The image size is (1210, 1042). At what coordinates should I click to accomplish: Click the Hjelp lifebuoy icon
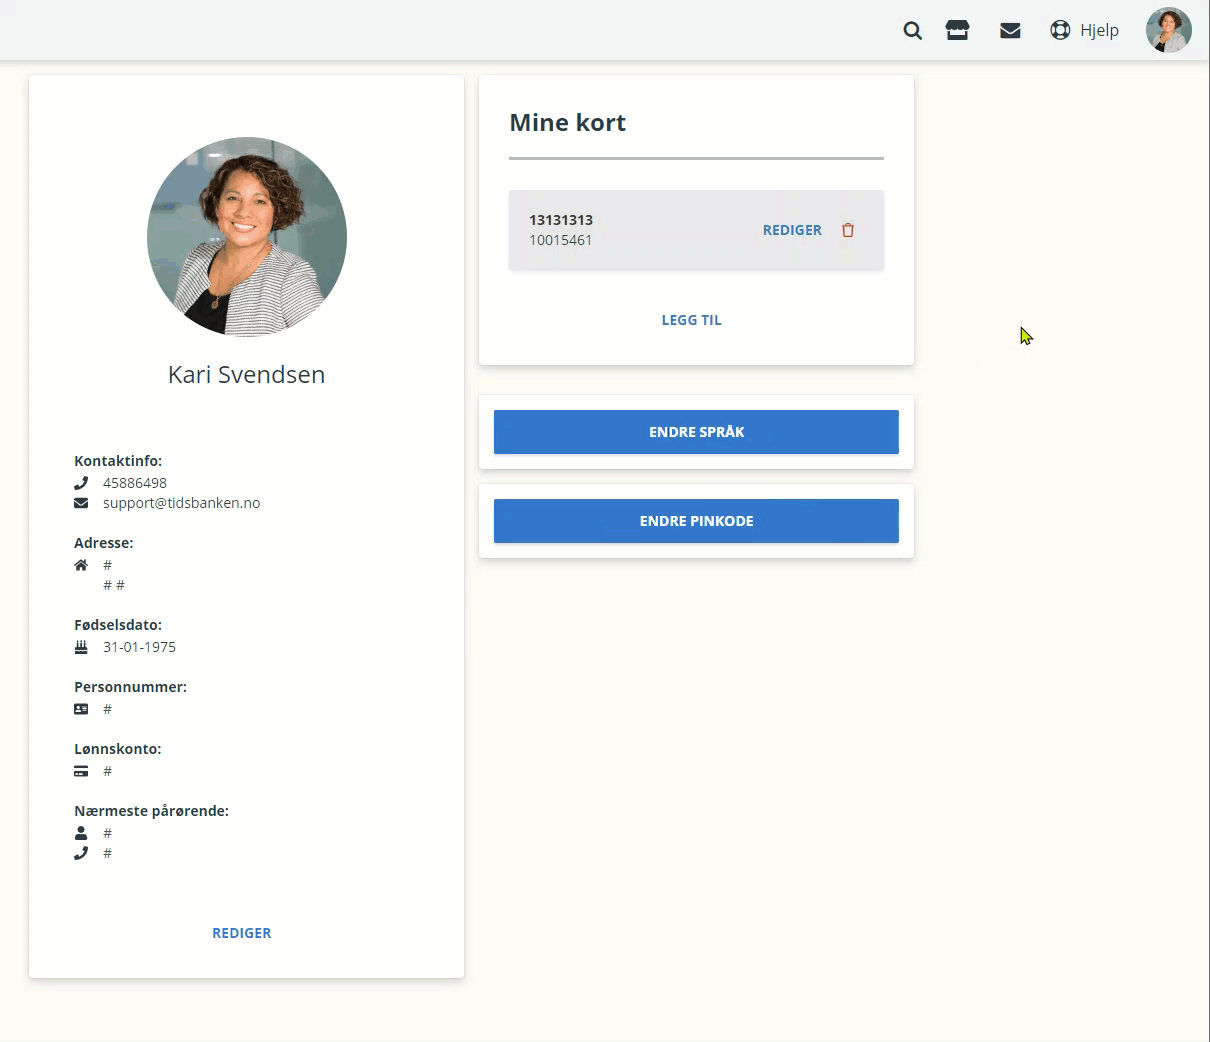[1060, 30]
